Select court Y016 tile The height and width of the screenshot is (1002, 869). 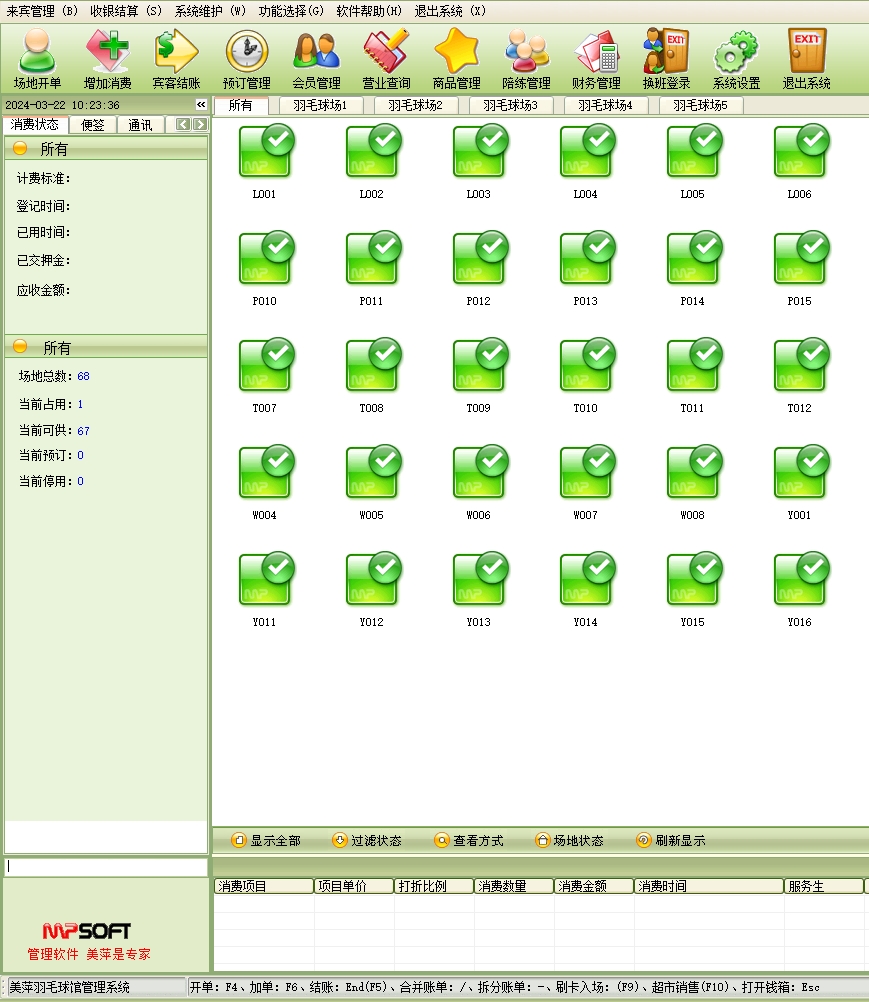coord(800,583)
